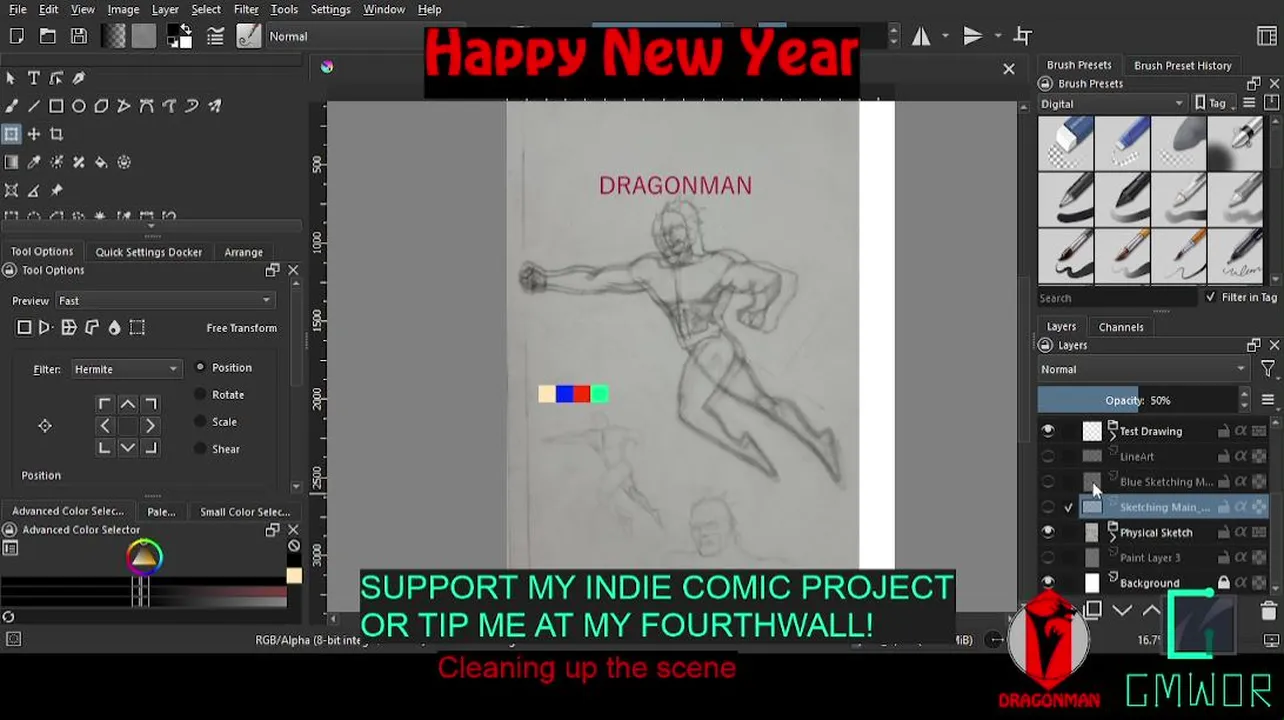Screen dimensions: 1284x720
Task: Select the Free Transform mode button
Action: pos(24,328)
